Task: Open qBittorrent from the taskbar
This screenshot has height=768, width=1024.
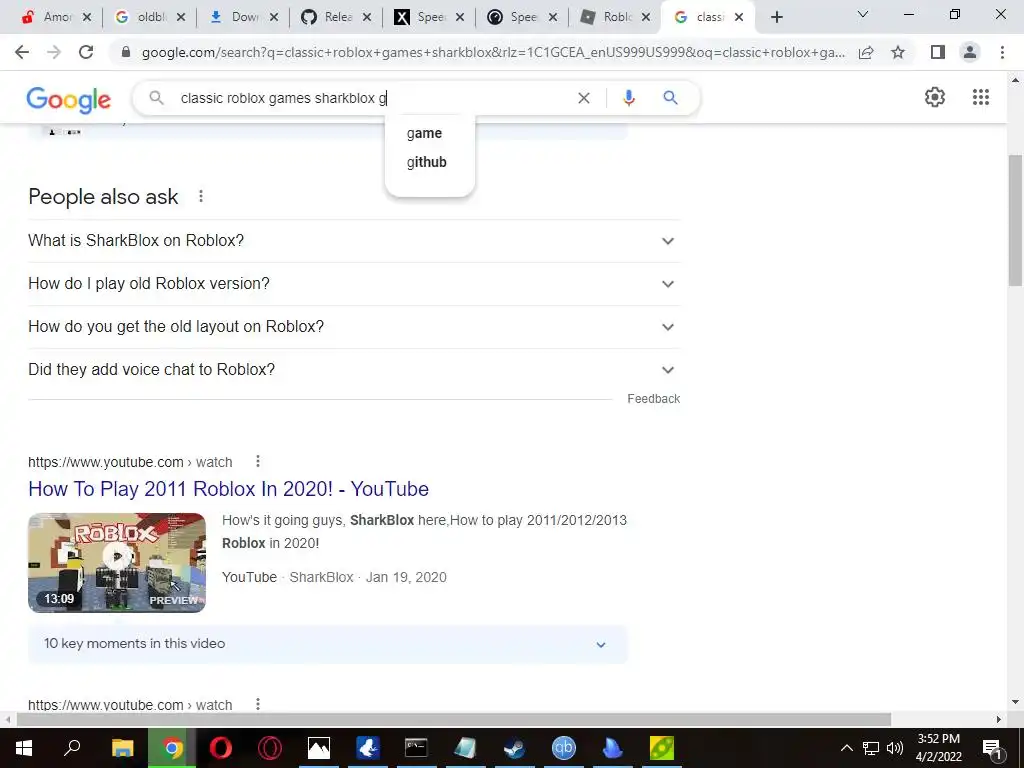Action: point(564,748)
